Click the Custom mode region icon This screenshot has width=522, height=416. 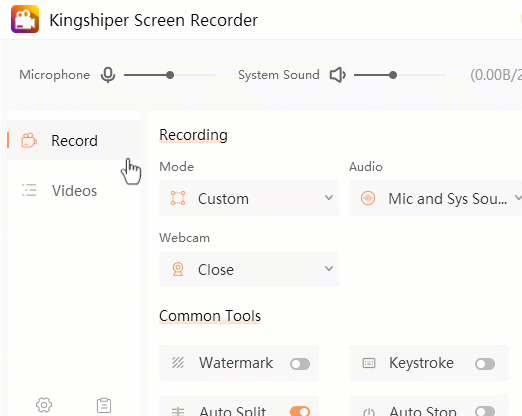pyautogui.click(x=178, y=198)
